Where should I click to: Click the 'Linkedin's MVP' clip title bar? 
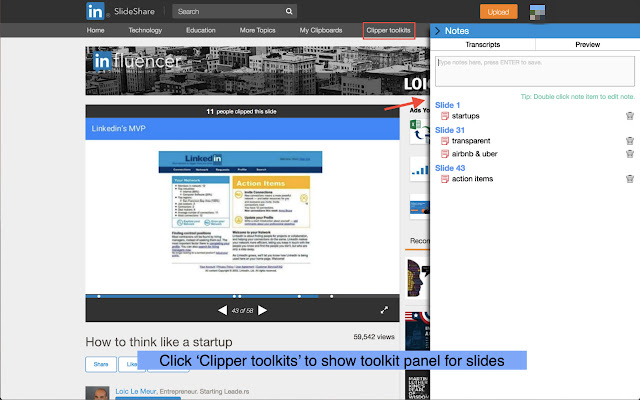pyautogui.click(x=242, y=129)
